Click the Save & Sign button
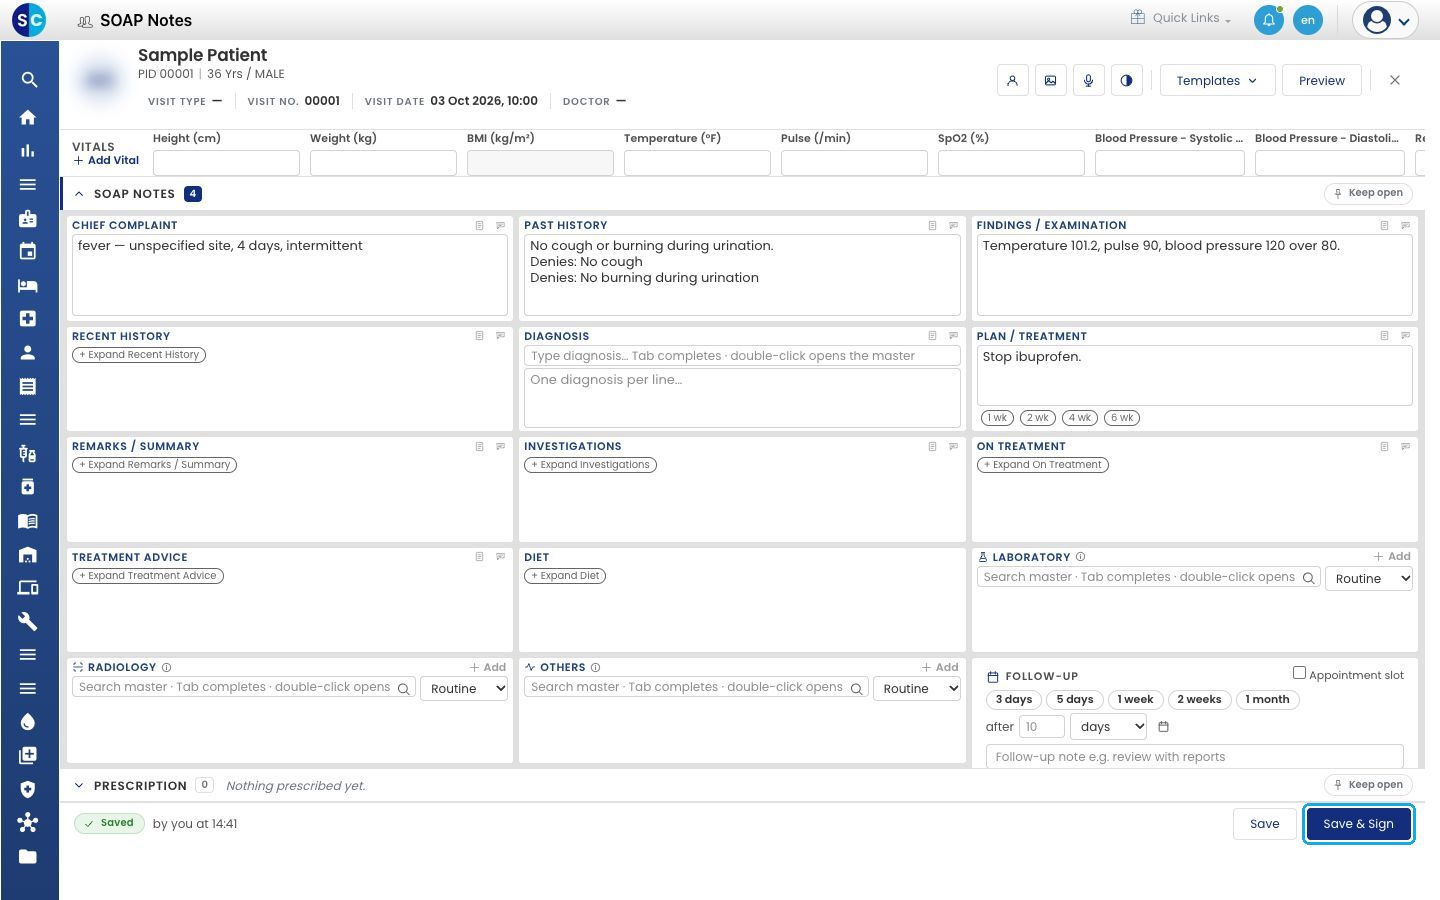Screen dimensions: 1440x900 pyautogui.click(x=1358, y=824)
